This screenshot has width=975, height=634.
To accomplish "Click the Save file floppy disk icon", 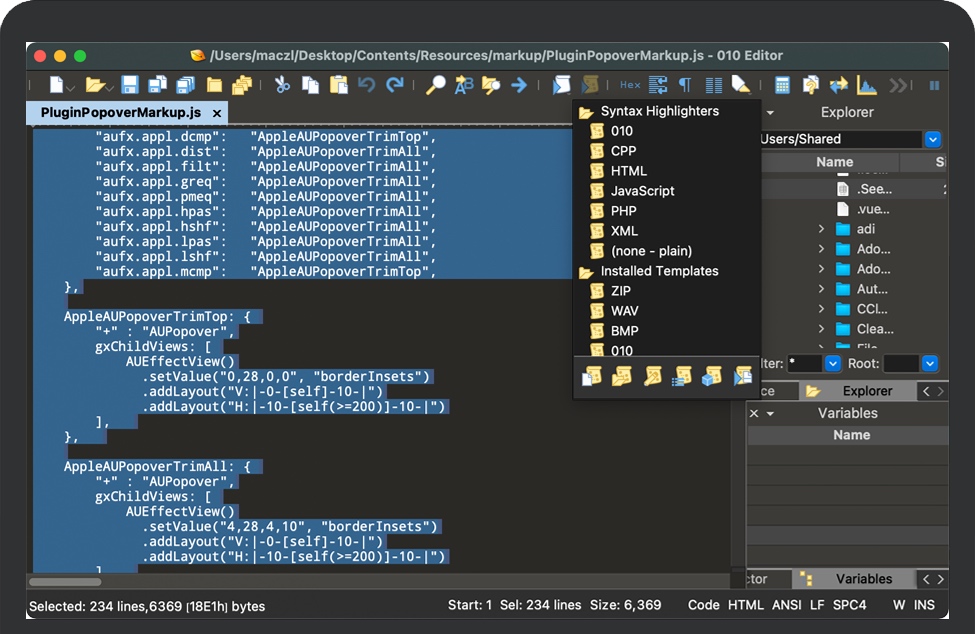I will coord(130,85).
